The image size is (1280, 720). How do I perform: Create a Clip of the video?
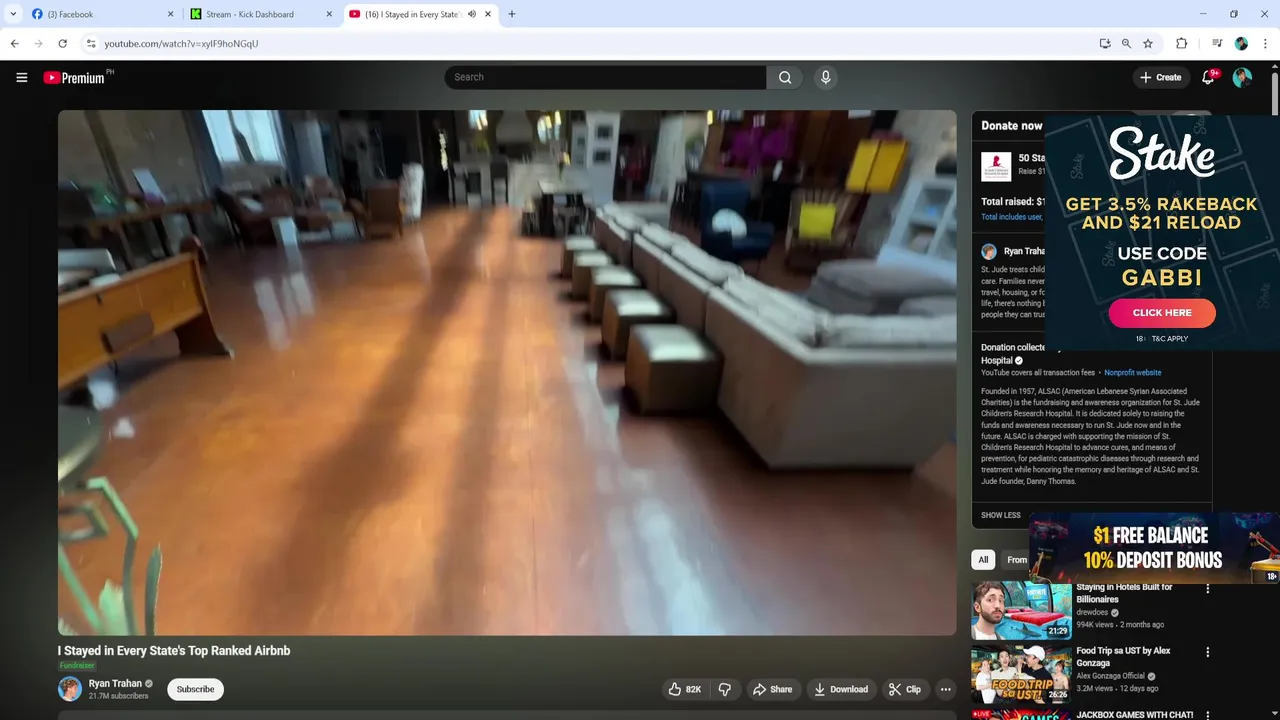pos(905,689)
